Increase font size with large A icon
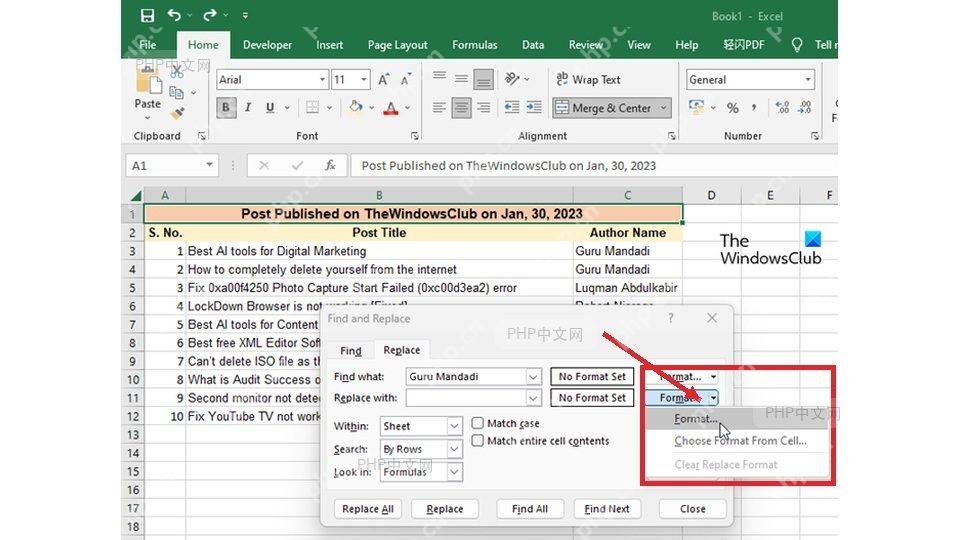The width and height of the screenshot is (960, 540). [x=383, y=80]
